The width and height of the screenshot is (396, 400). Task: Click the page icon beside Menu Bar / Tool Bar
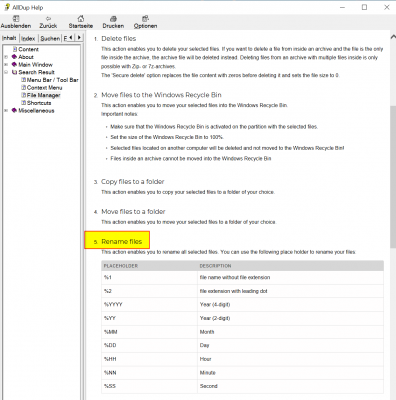(x=23, y=80)
